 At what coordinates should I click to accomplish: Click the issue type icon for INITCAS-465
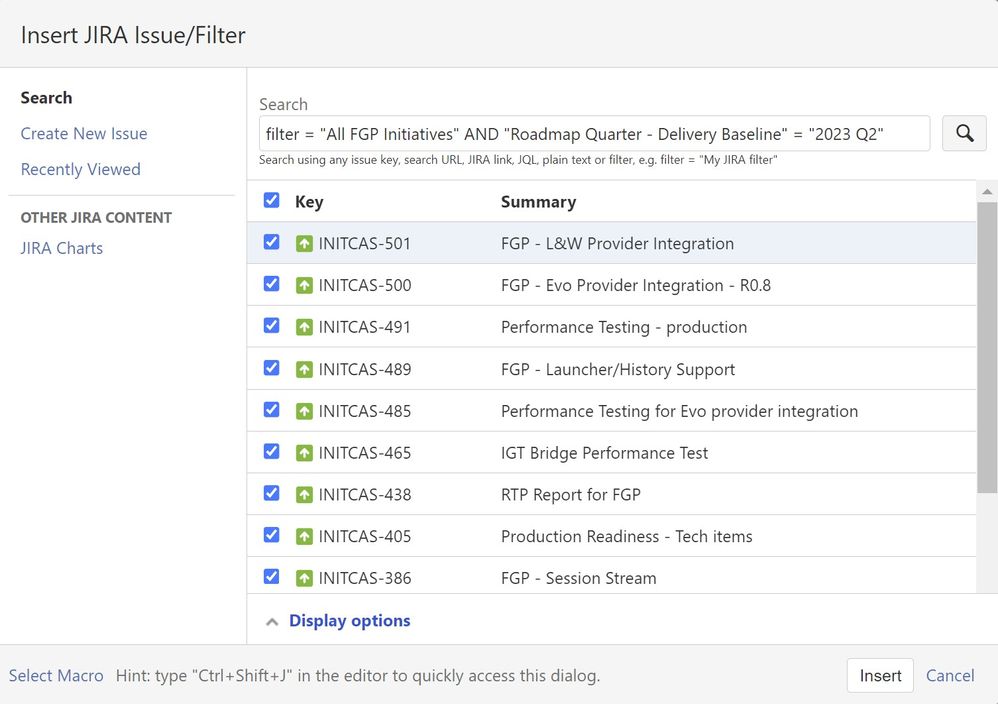pyautogui.click(x=304, y=453)
